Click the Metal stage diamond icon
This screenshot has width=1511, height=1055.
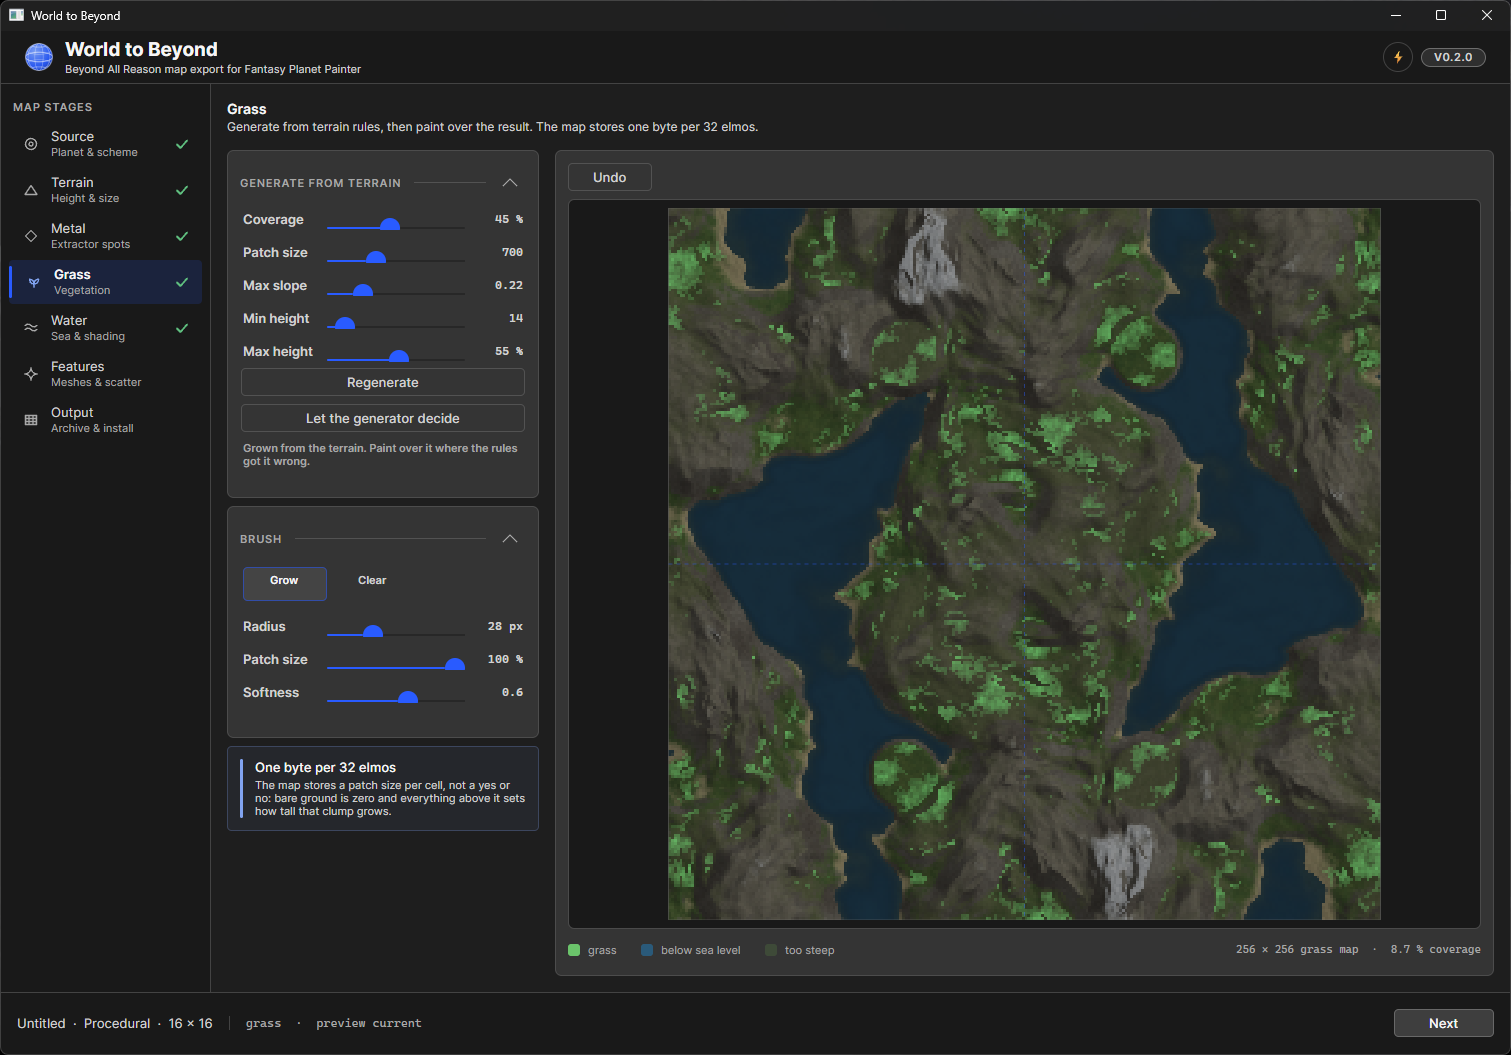click(31, 236)
